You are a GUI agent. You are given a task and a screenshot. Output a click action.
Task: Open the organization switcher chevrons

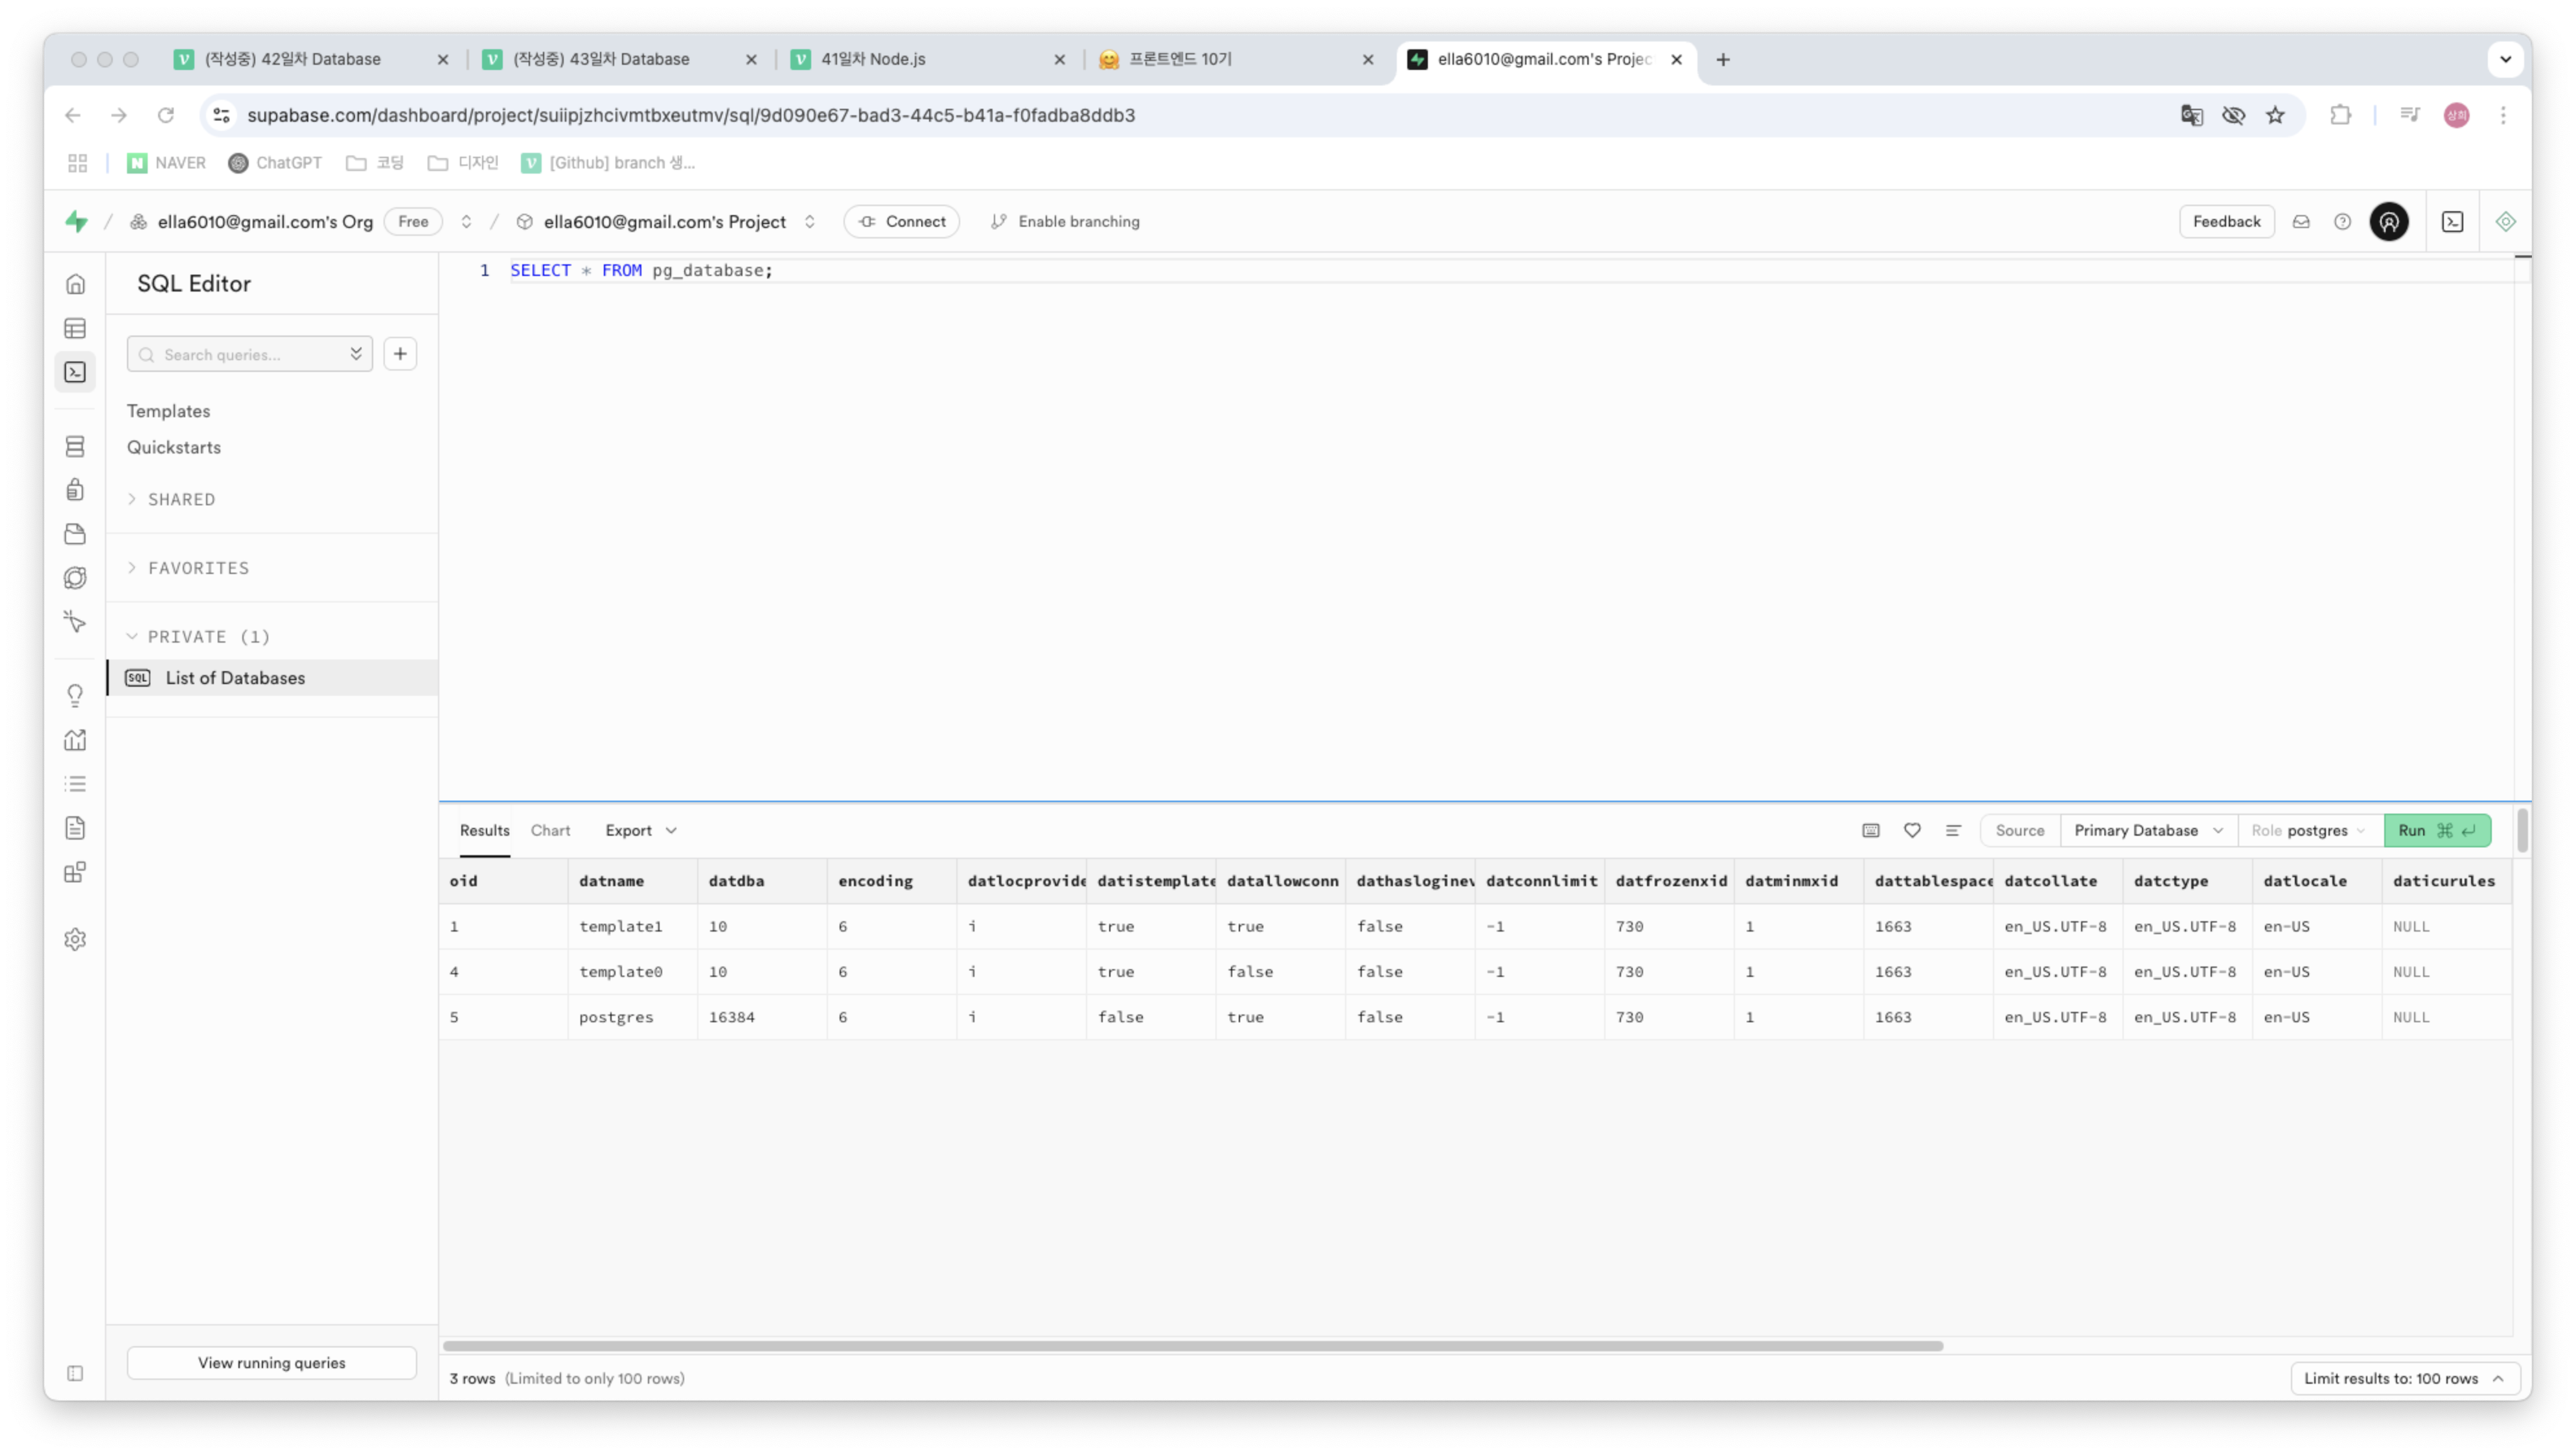tap(466, 221)
